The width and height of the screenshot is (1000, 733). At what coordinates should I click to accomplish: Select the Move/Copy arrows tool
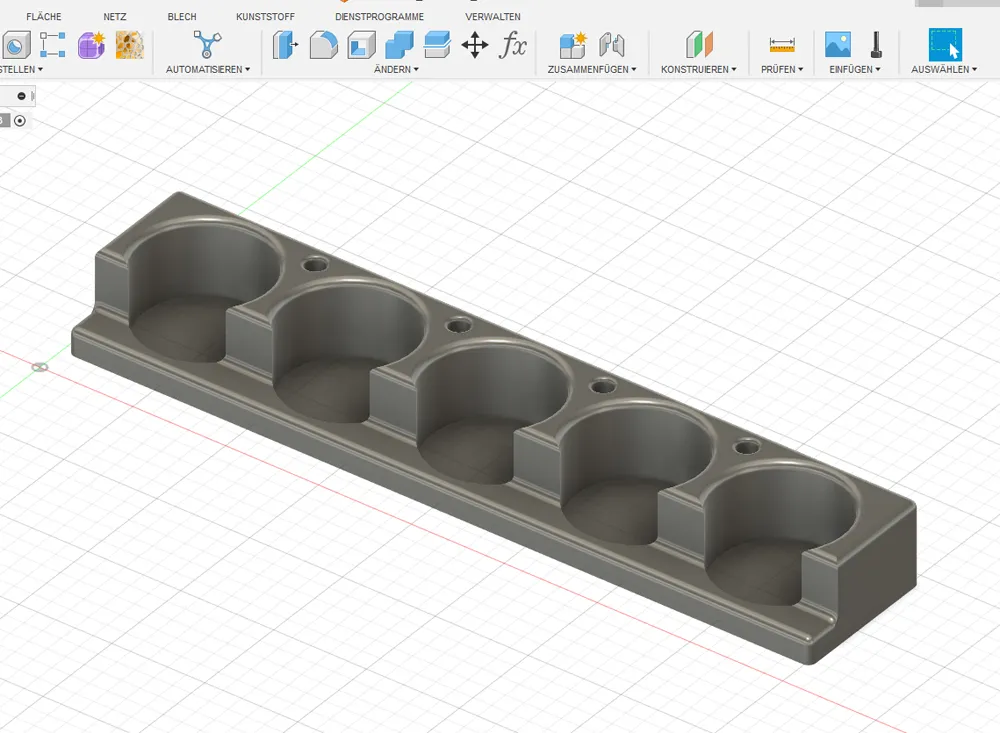tap(475, 44)
